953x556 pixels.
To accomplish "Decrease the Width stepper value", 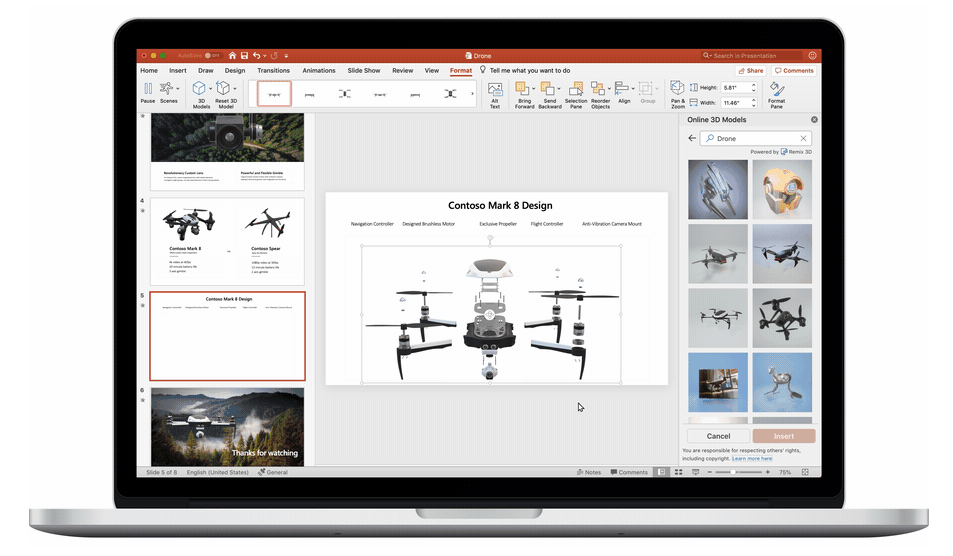I will [754, 105].
